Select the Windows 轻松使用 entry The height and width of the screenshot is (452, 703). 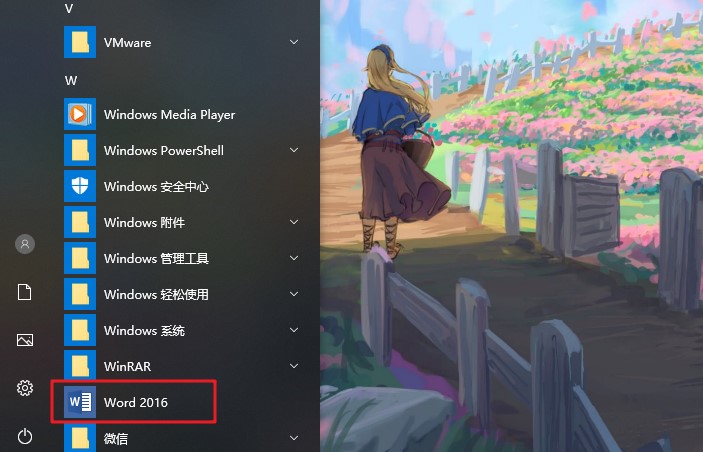[x=183, y=294]
